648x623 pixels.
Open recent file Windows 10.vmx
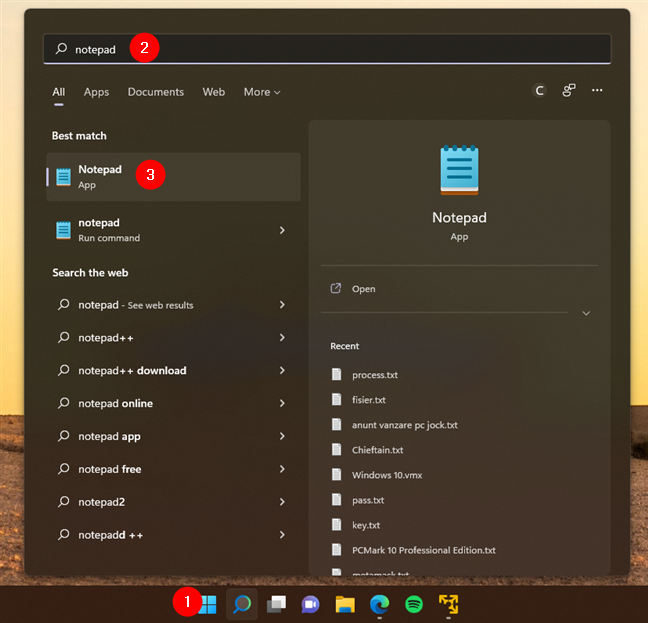[x=387, y=475]
